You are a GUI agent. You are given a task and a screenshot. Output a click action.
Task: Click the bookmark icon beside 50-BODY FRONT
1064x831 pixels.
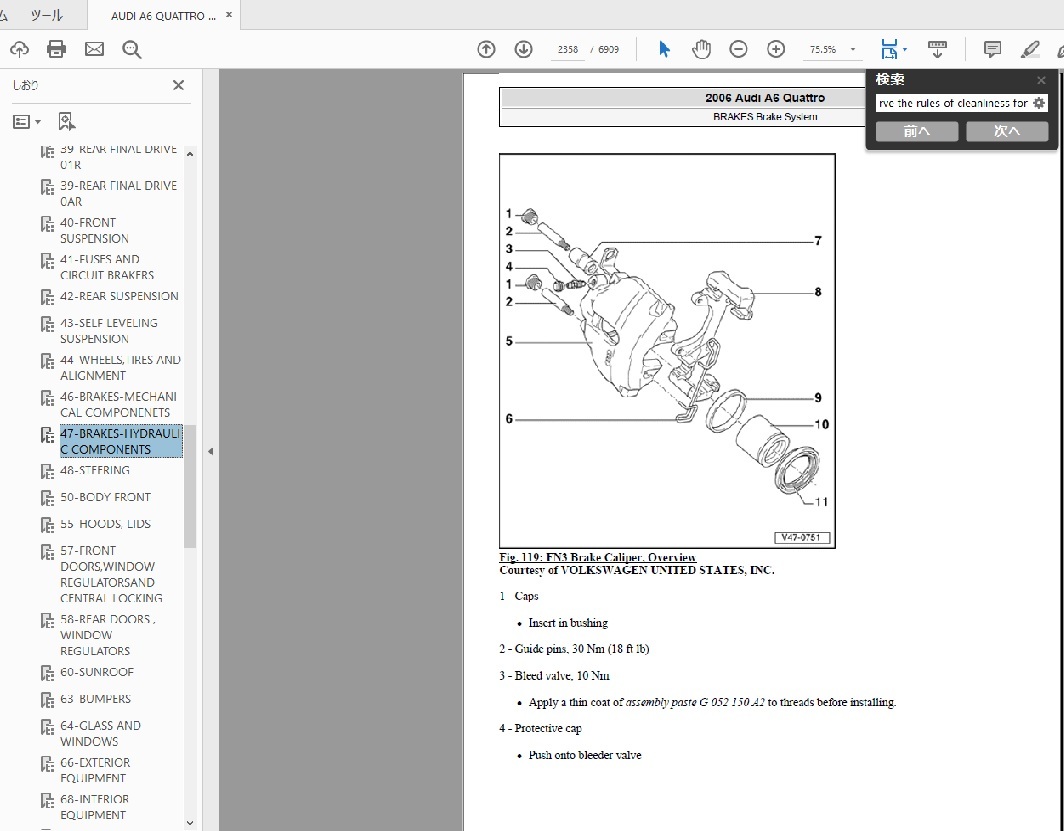pos(48,498)
